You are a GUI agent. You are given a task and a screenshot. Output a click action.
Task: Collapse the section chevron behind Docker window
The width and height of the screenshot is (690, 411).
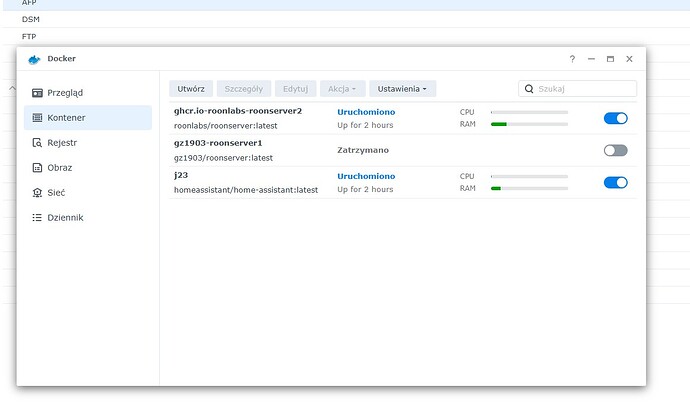12,88
